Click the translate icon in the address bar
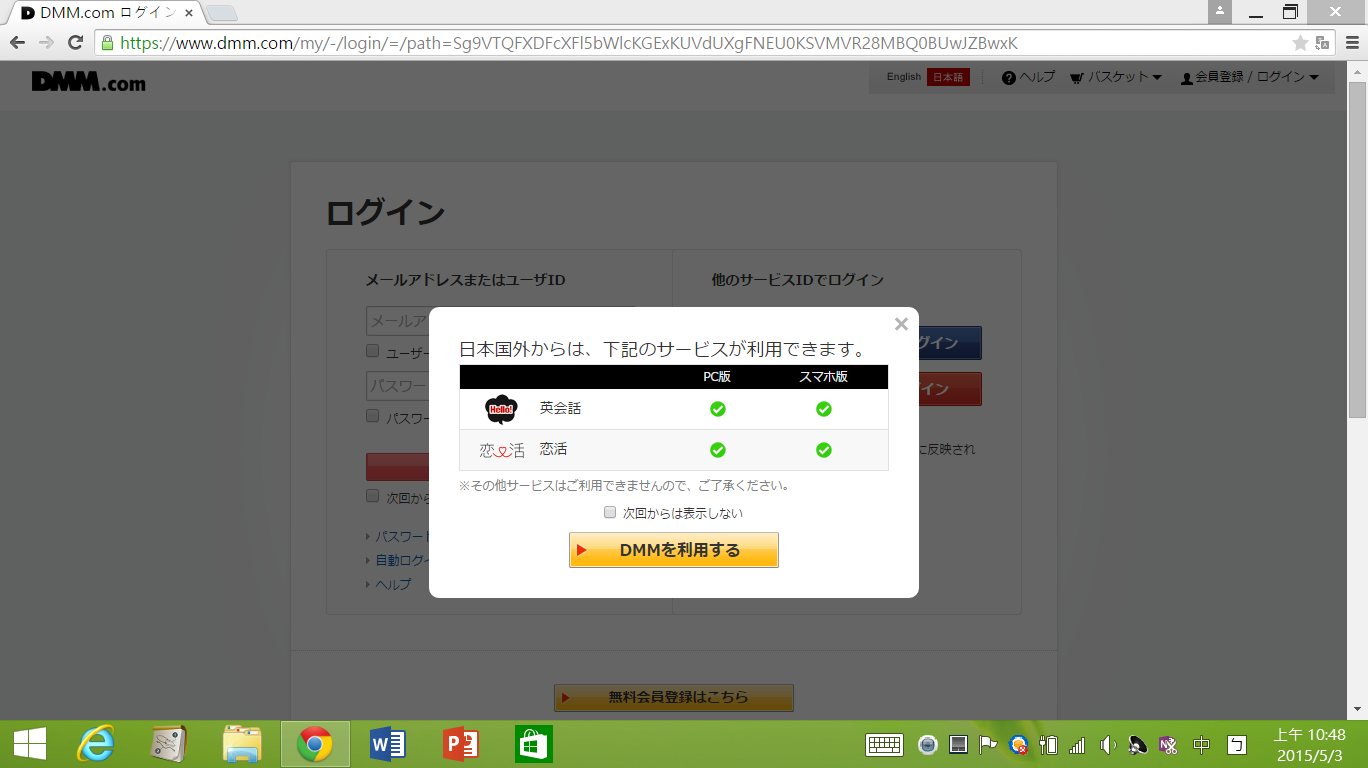Screen dimensions: 1368x768 point(1322,43)
